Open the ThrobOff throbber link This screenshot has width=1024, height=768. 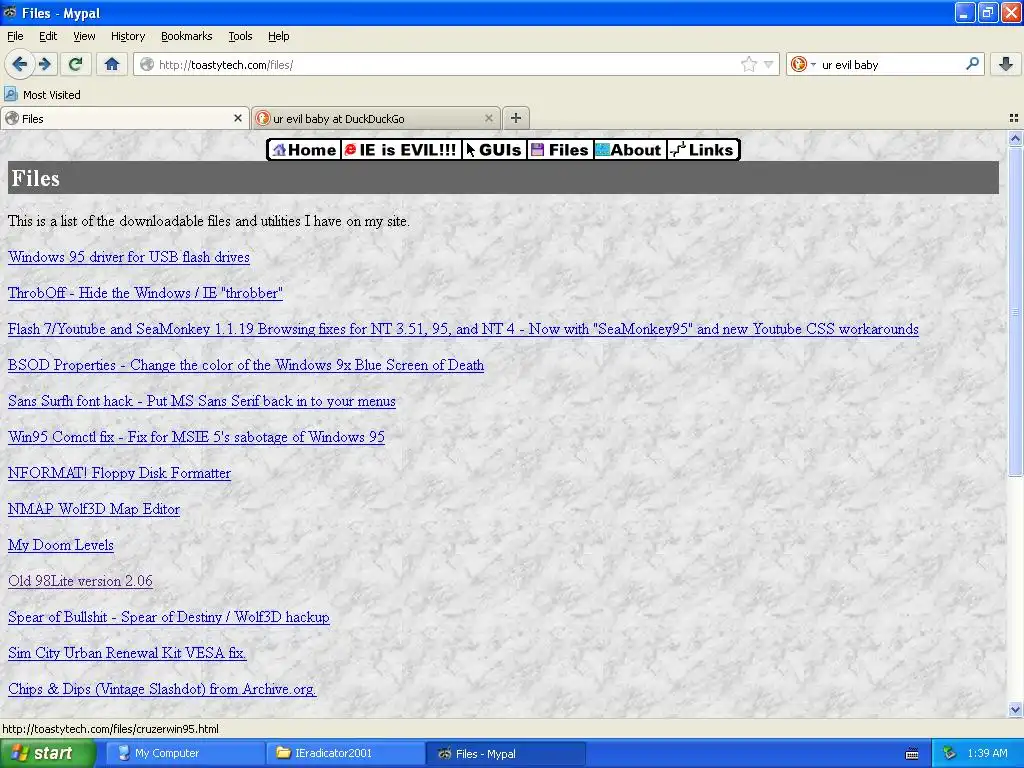coord(145,293)
